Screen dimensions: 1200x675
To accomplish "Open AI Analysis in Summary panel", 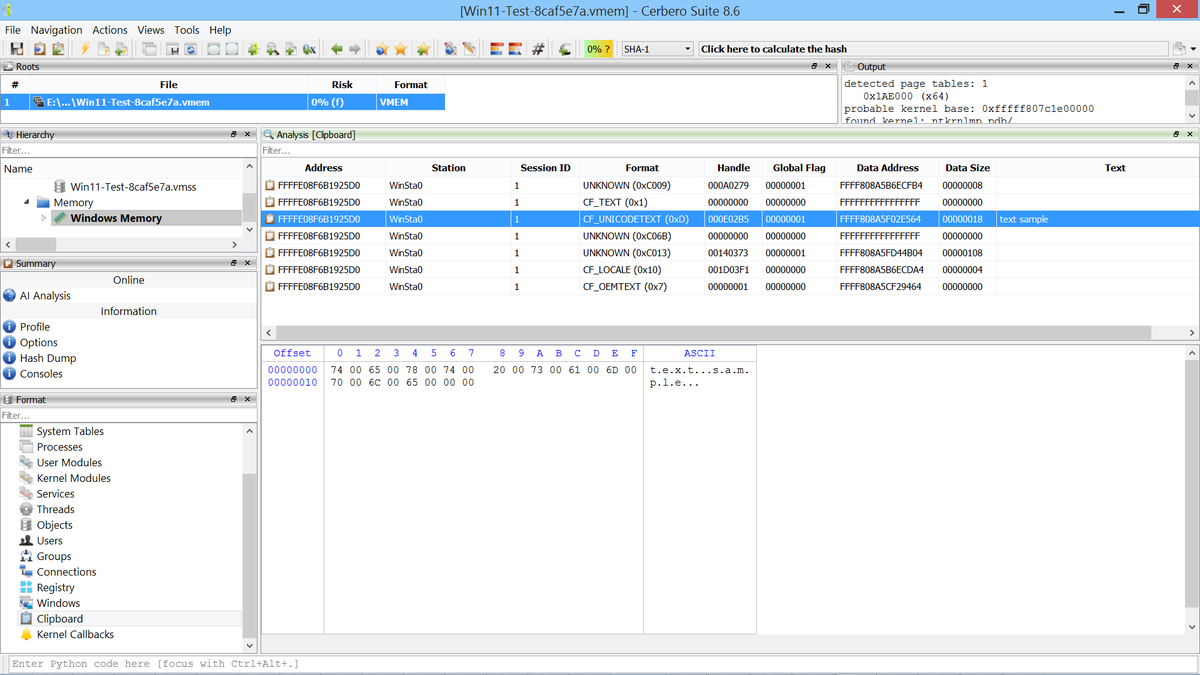I will [x=45, y=296].
